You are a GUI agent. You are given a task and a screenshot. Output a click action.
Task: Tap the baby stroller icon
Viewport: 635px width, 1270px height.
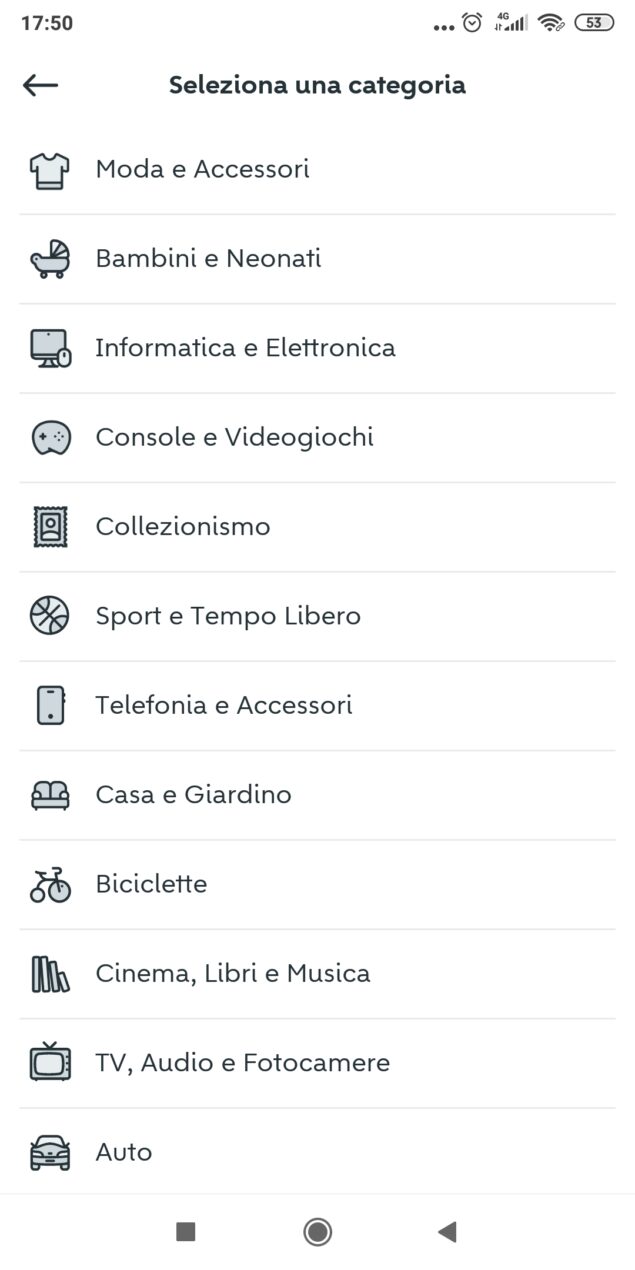(x=50, y=259)
